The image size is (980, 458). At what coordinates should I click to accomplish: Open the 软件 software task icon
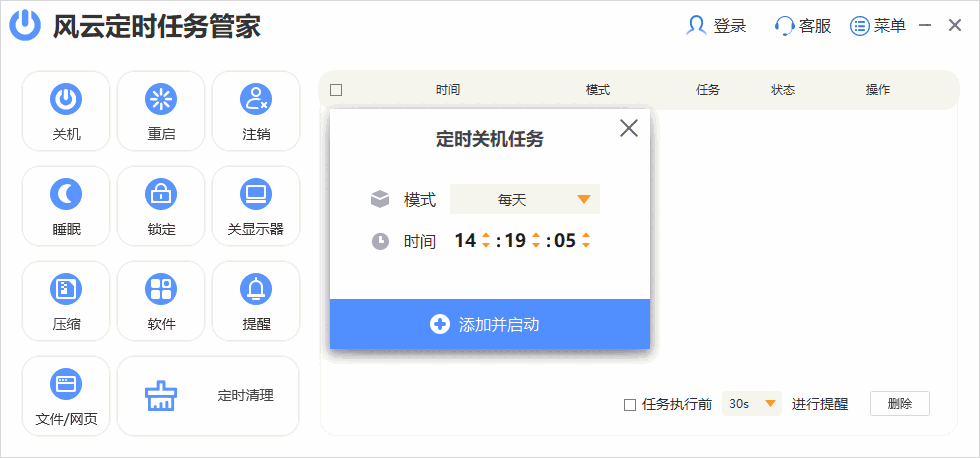(160, 289)
